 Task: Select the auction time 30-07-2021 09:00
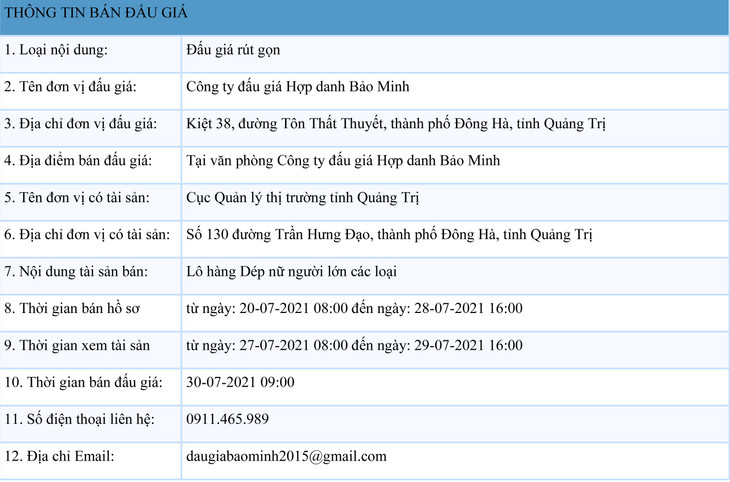[x=240, y=382]
